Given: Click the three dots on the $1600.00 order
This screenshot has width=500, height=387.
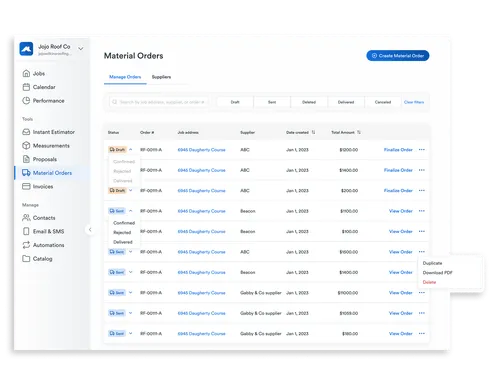Looking at the screenshot, I should [x=422, y=252].
